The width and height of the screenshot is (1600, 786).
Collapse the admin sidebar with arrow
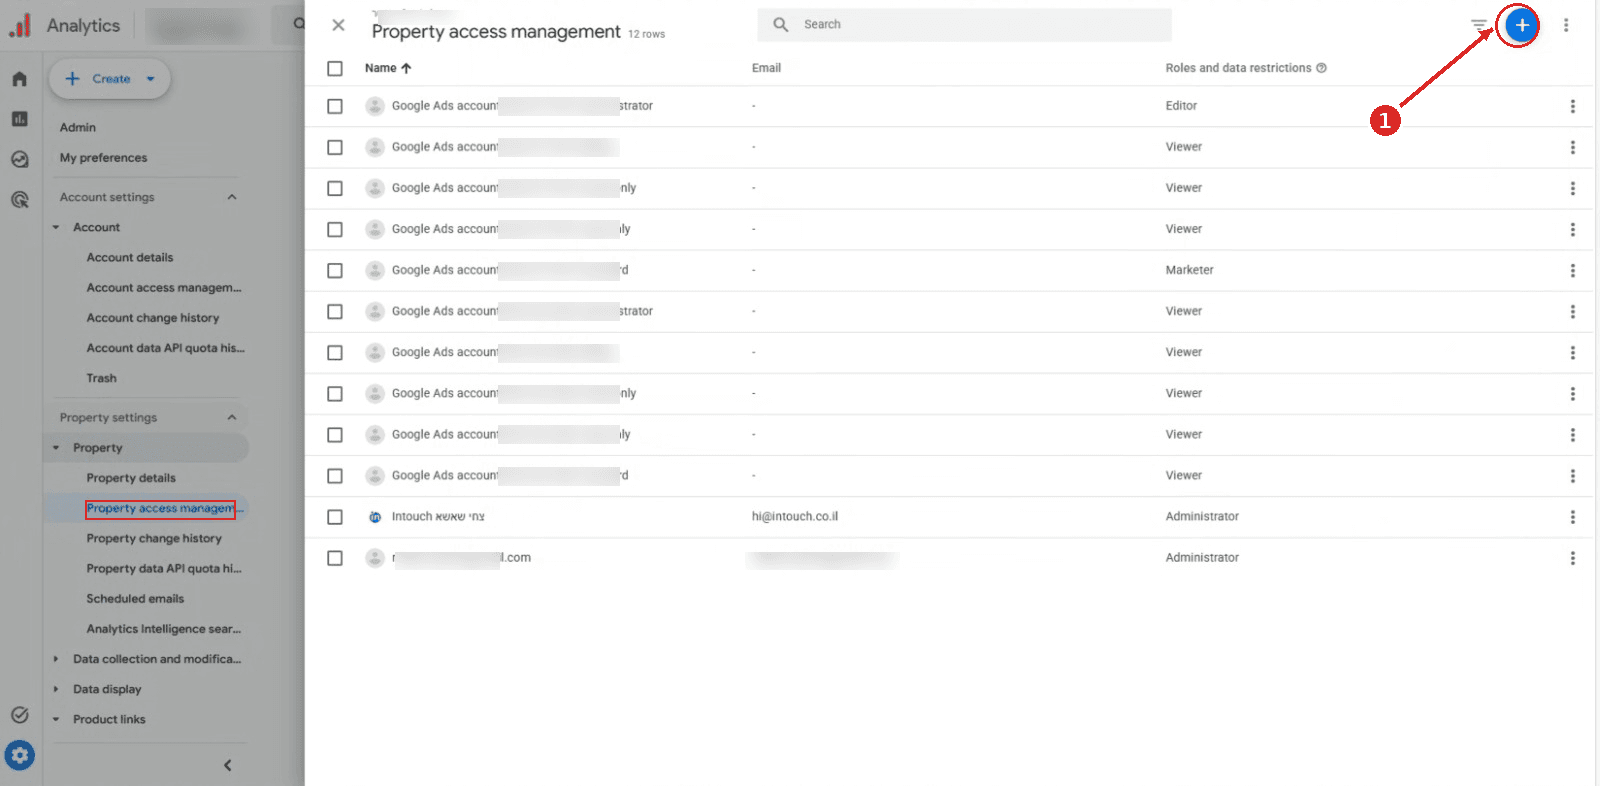[227, 765]
